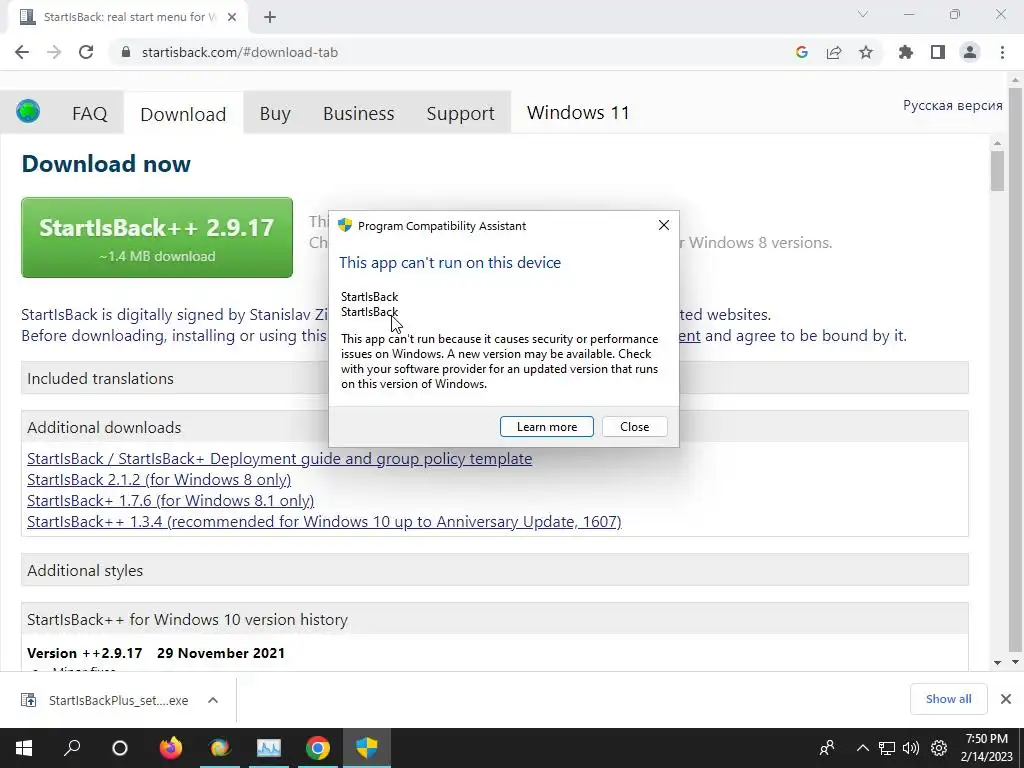The image size is (1024, 768).
Task: Click the share page icon
Action: [833, 52]
